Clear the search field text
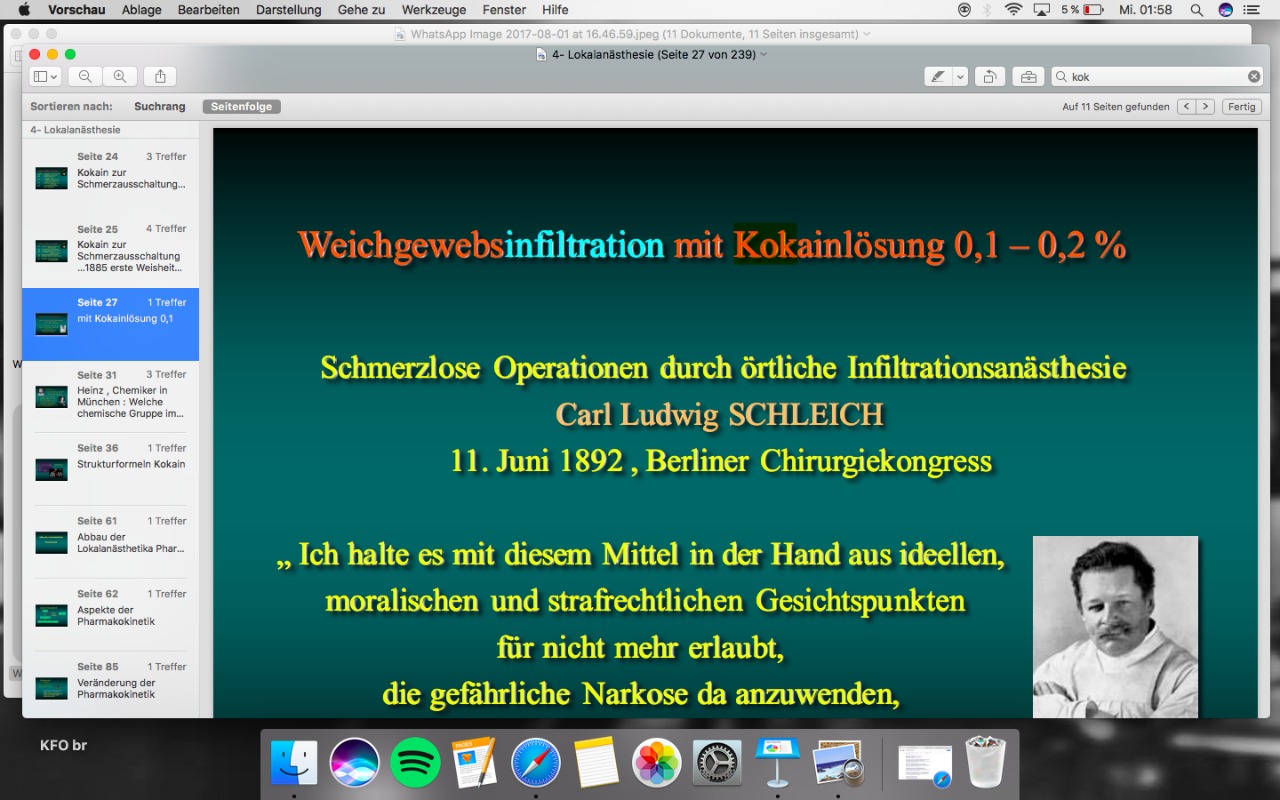This screenshot has height=800, width=1280. (x=1254, y=77)
